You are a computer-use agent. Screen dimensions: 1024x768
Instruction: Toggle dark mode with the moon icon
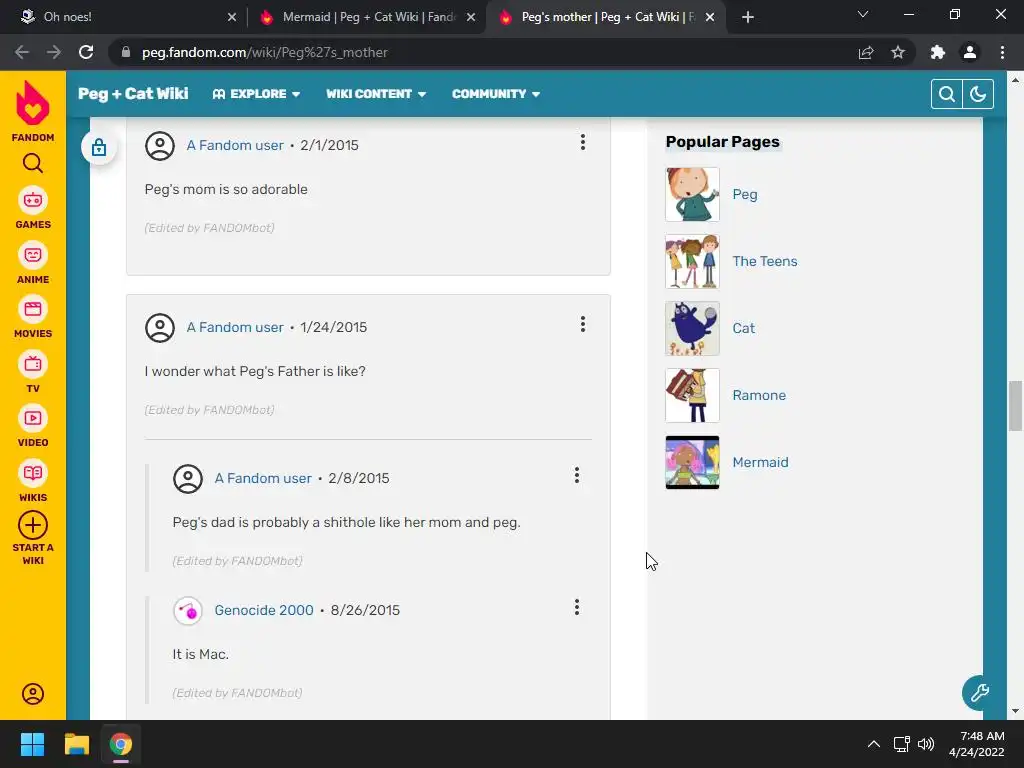tap(978, 94)
